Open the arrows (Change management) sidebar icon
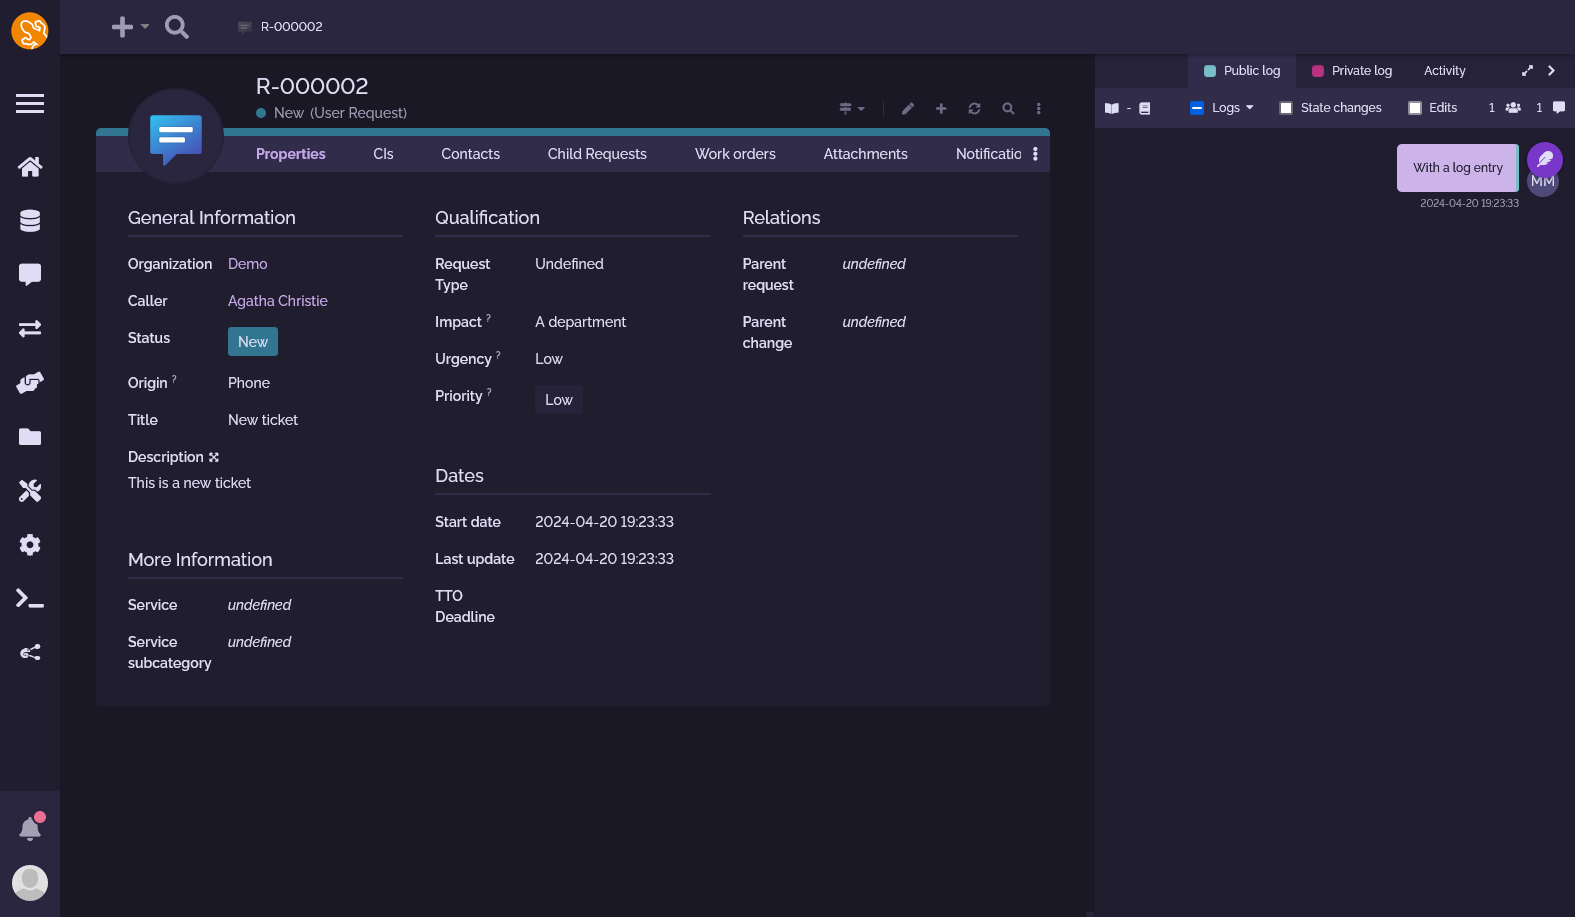This screenshot has width=1575, height=917. click(30, 328)
